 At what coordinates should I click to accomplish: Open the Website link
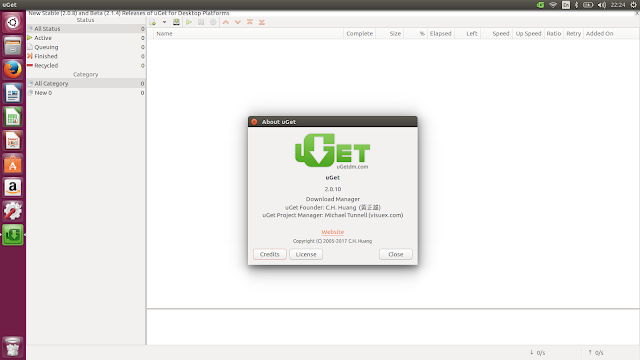tap(333, 232)
